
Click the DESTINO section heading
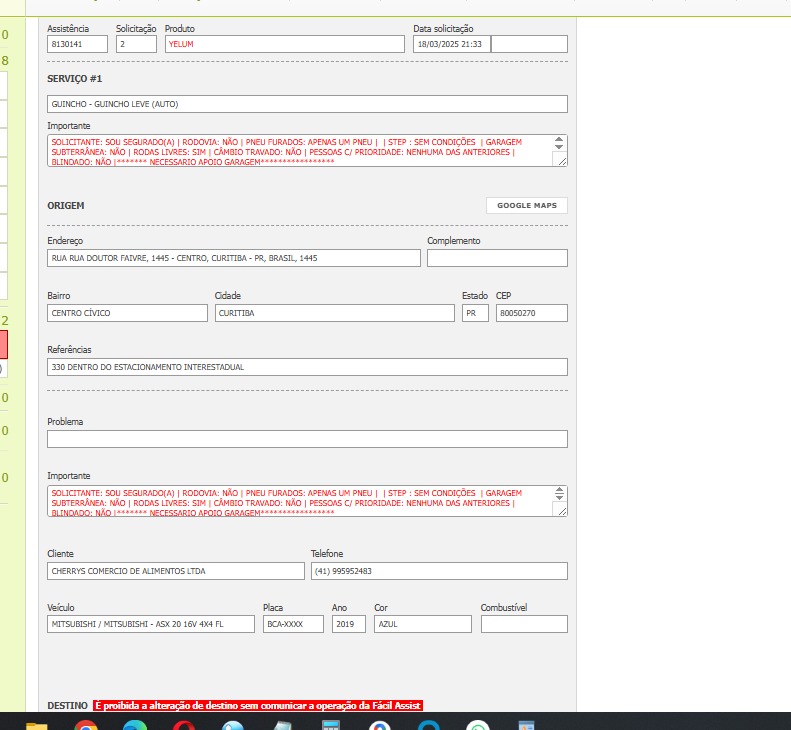click(x=68, y=706)
